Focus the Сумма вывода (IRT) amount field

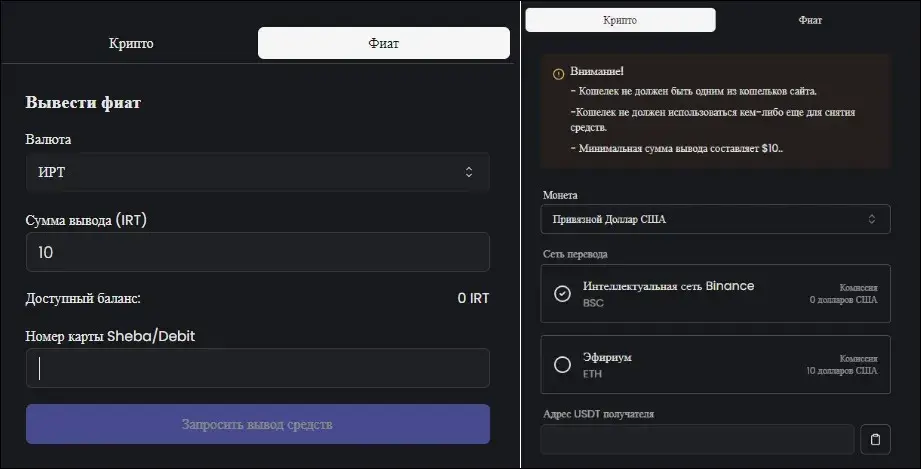point(257,252)
